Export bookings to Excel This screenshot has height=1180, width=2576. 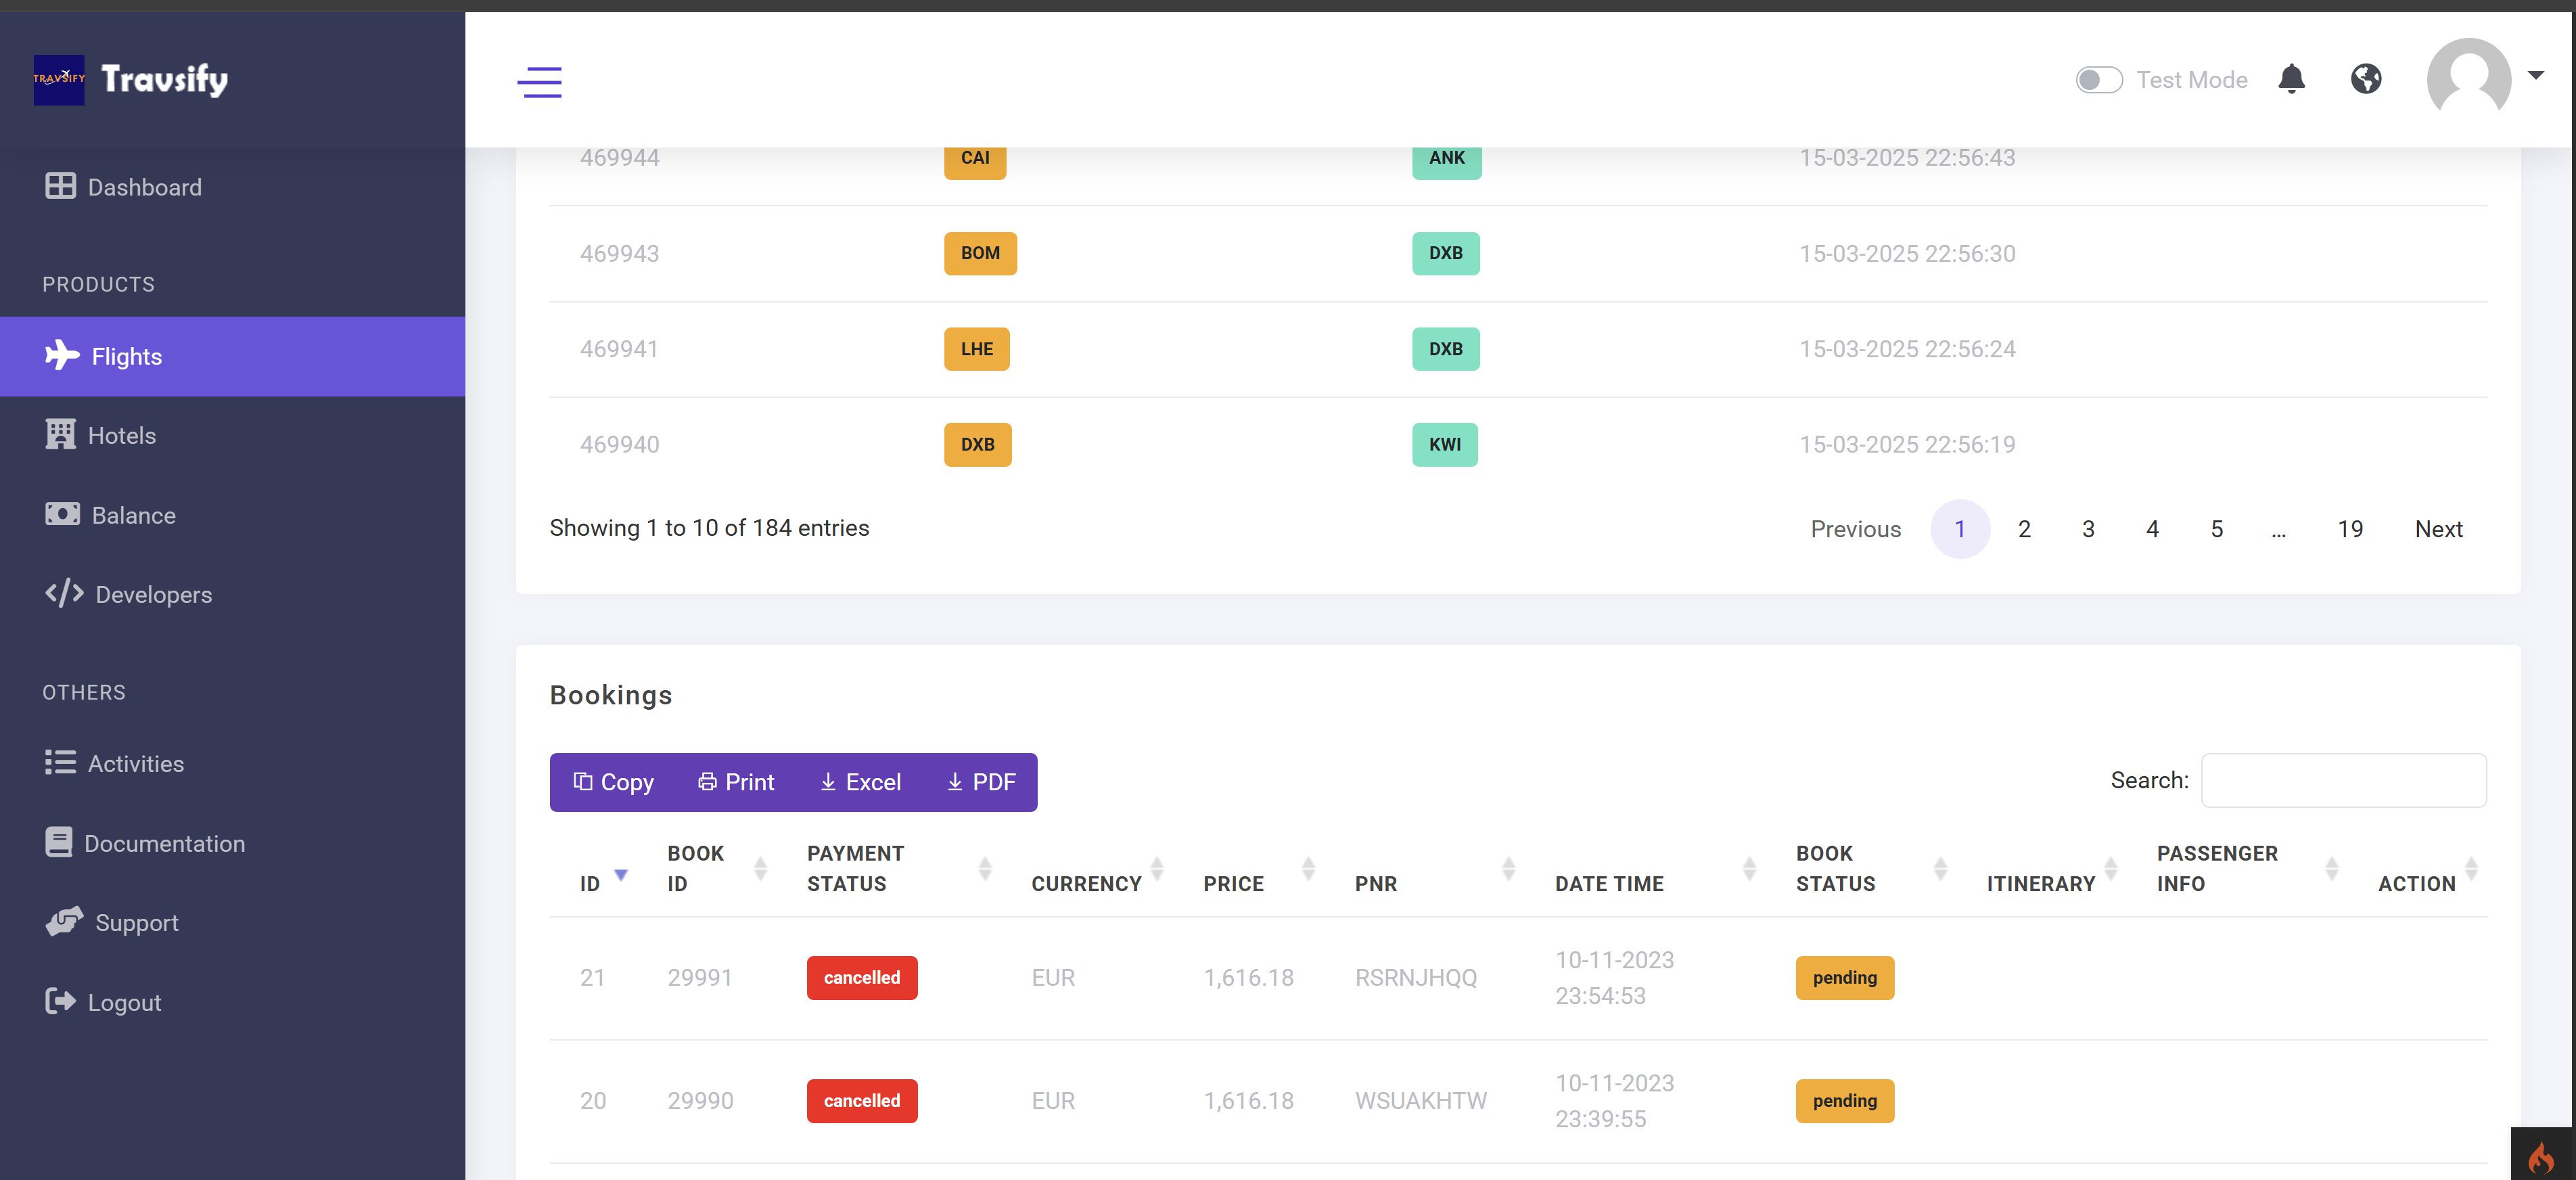tap(860, 782)
